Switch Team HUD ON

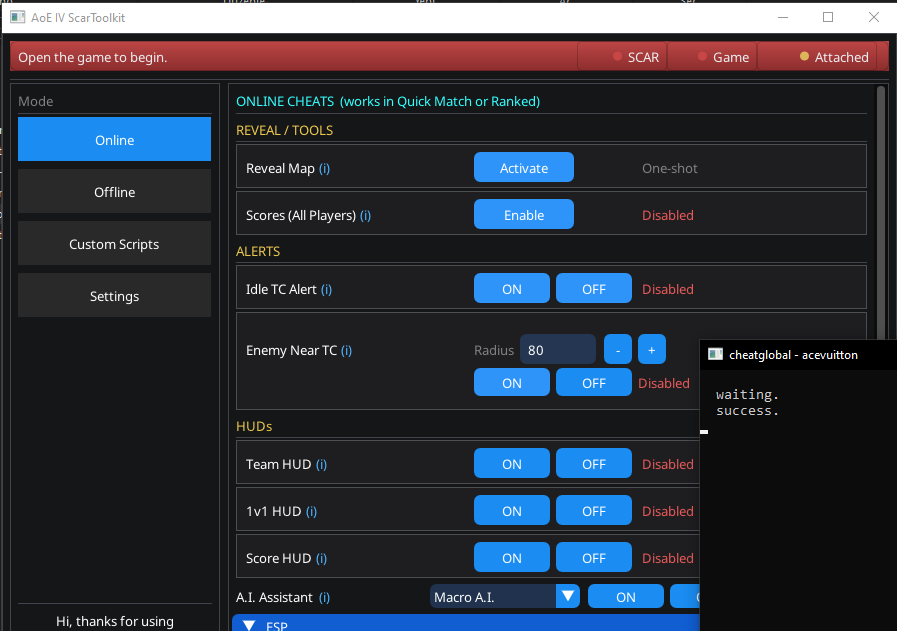pos(511,463)
